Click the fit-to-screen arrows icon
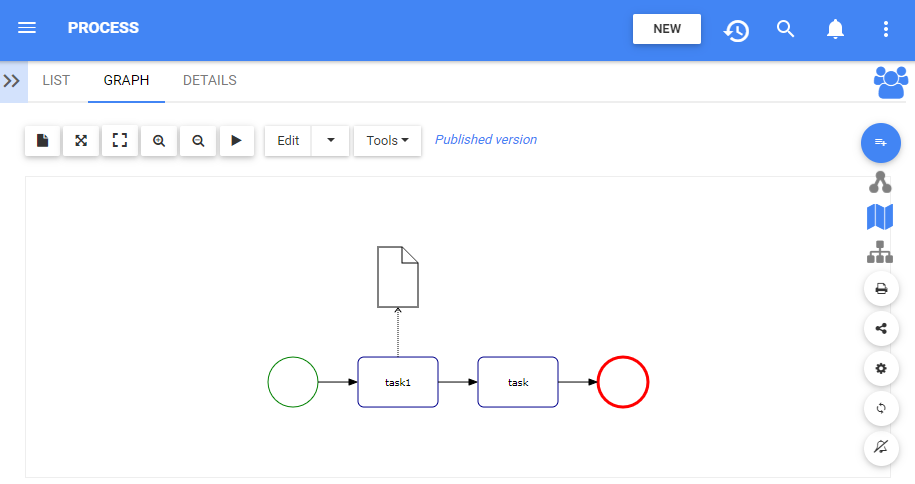This screenshot has height=484, width=915. coord(81,141)
